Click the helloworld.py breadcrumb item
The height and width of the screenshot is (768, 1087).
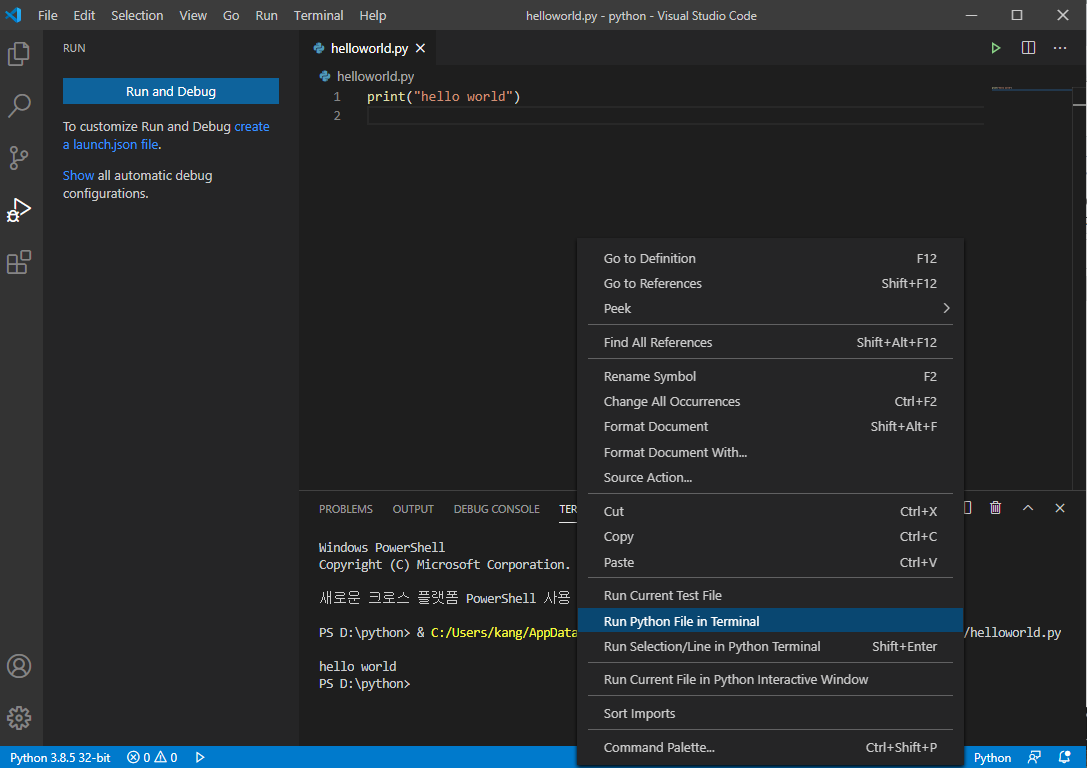[x=375, y=76]
